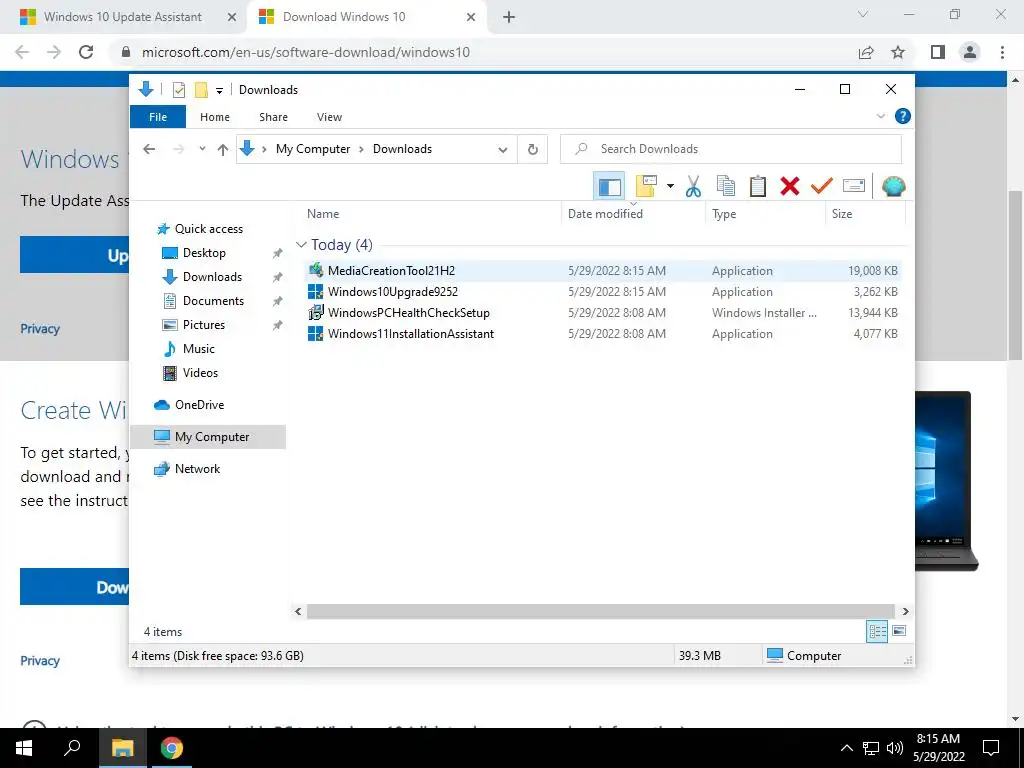Switch to Details view in the status bar

click(877, 631)
